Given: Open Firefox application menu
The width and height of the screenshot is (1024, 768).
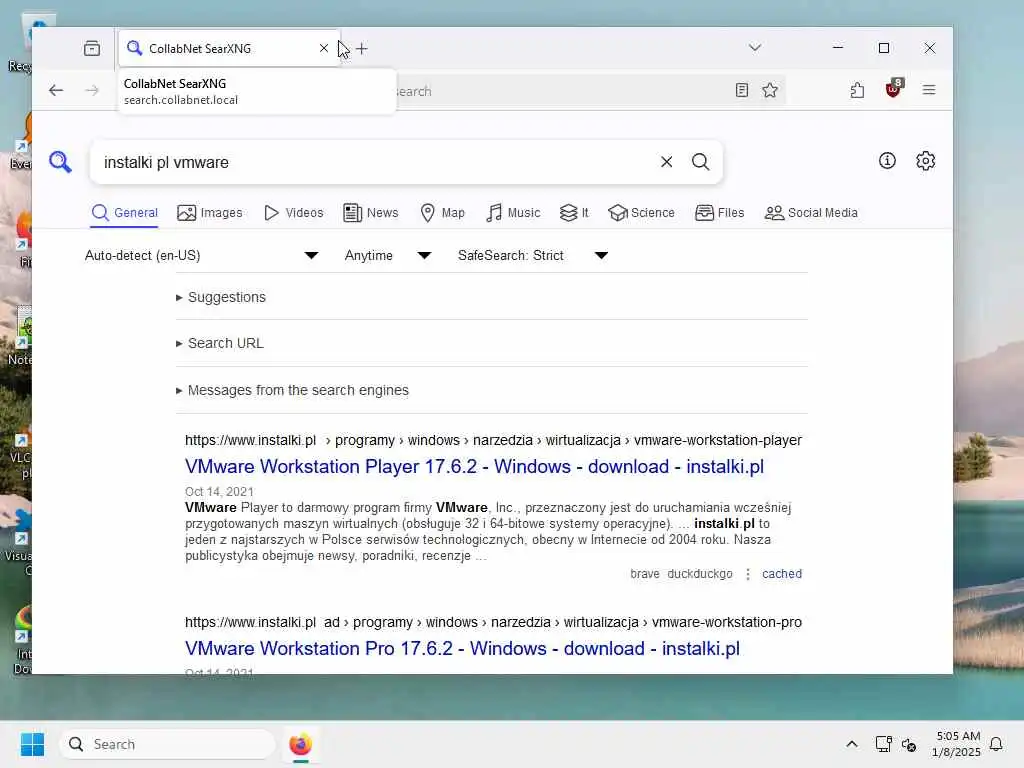Looking at the screenshot, I should tap(929, 89).
